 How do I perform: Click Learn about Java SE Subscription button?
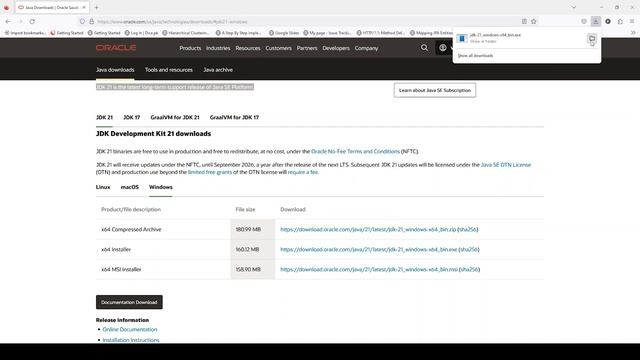click(x=435, y=90)
